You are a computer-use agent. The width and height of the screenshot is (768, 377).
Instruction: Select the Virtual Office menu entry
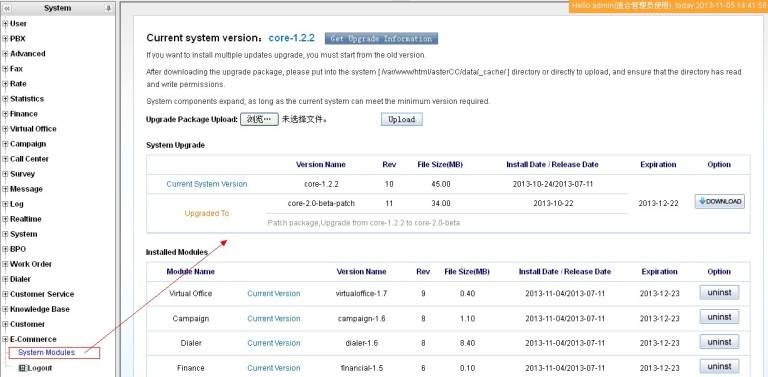33,129
